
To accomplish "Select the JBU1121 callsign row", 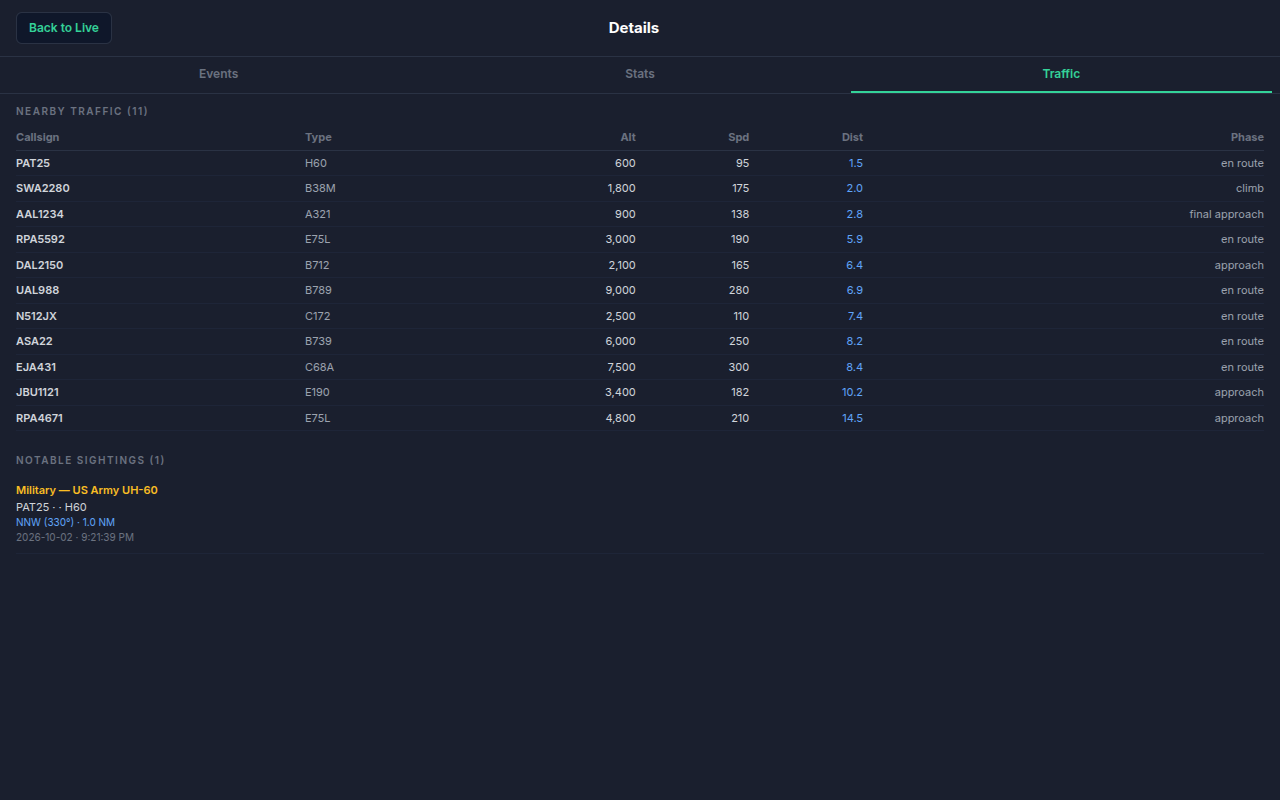I will click(x=640, y=392).
